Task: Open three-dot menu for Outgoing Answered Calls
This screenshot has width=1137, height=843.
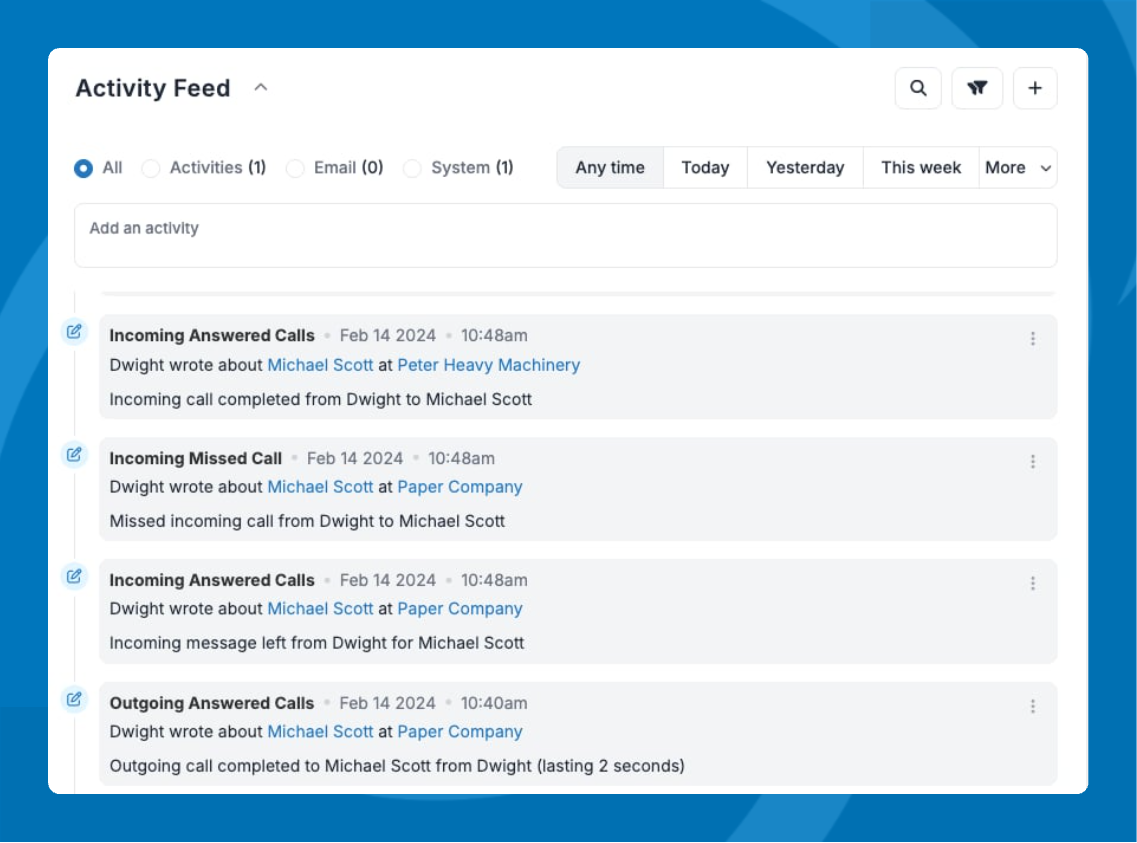Action: pos(1033,707)
